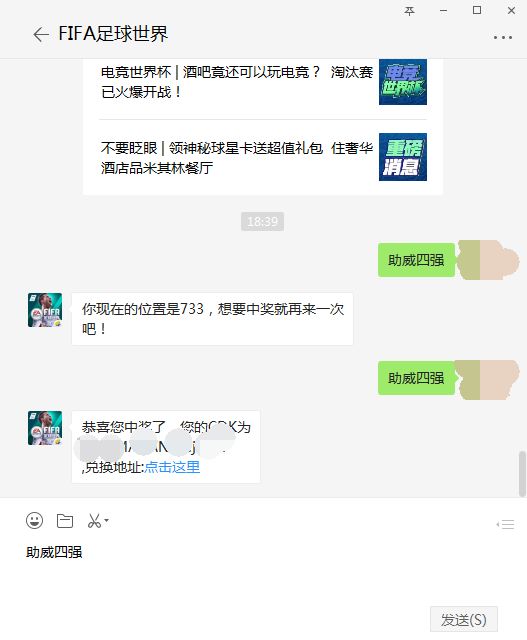Open the 不要眨眼 领神秘球星卡 article headline
The height and width of the screenshot is (640, 527).
(237, 158)
